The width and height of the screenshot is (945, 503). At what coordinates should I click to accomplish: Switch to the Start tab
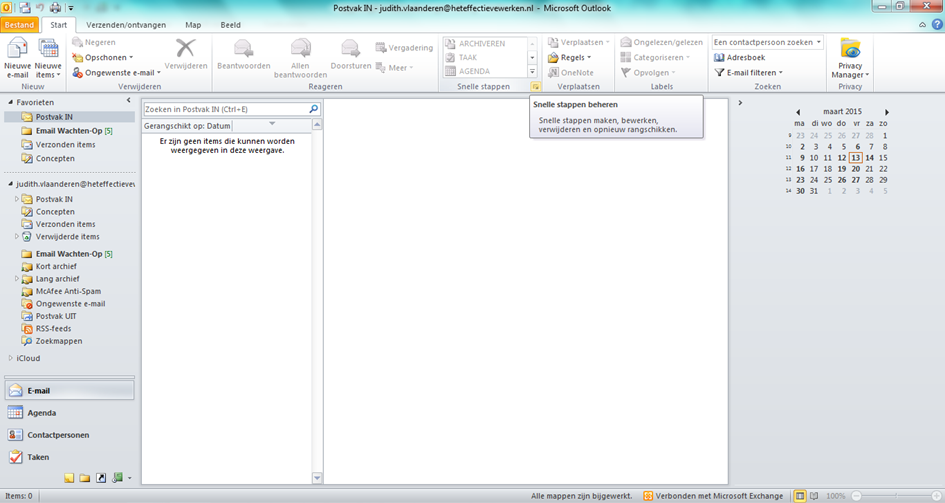click(x=58, y=25)
